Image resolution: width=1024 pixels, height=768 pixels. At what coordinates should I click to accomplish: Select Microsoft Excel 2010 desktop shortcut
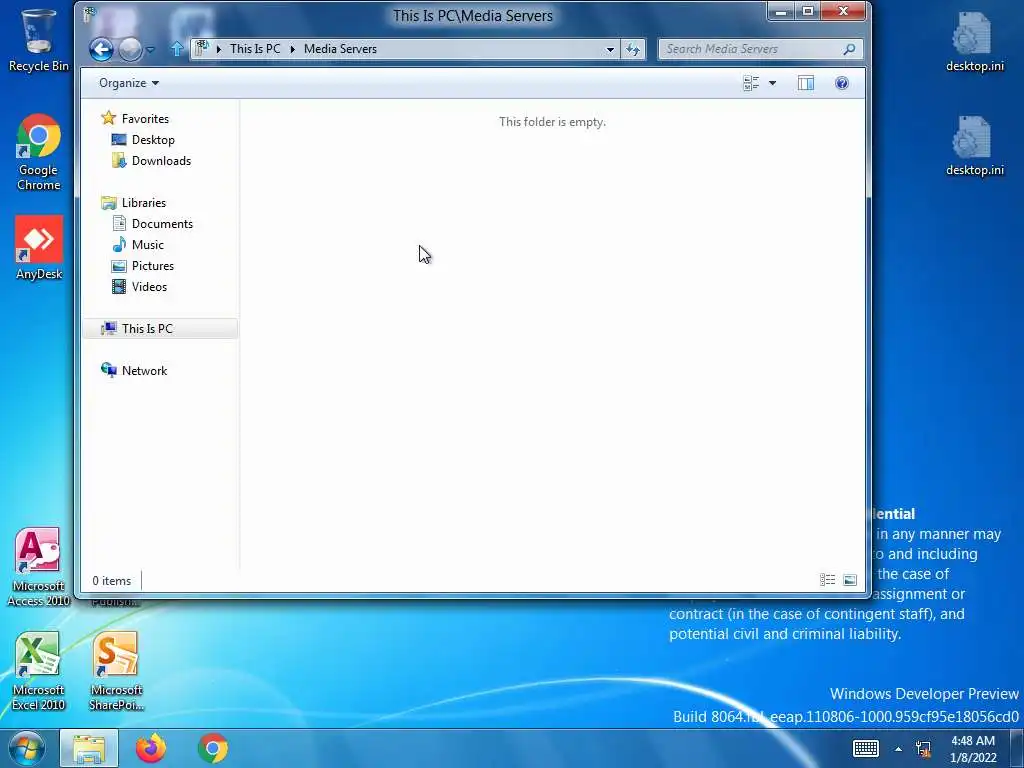pos(38,671)
